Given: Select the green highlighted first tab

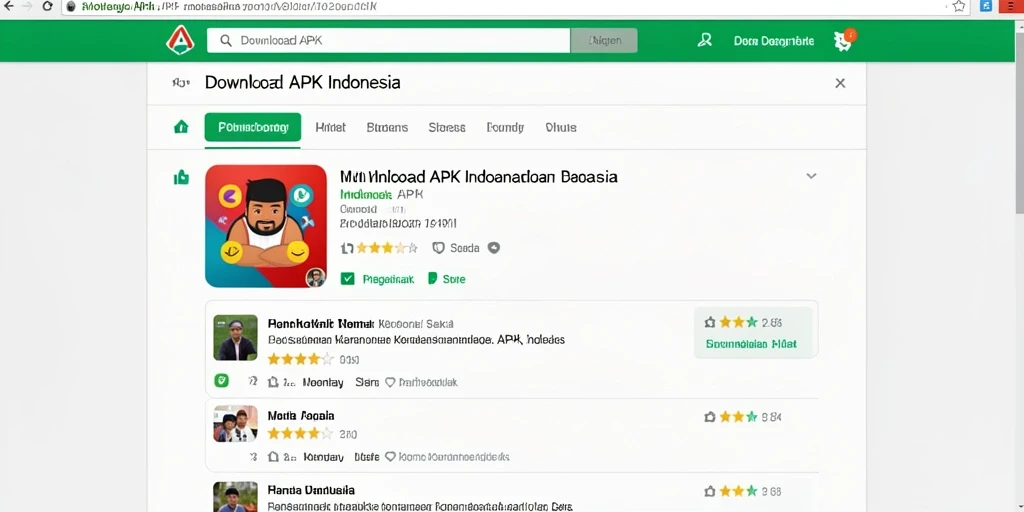Looking at the screenshot, I should coord(253,127).
